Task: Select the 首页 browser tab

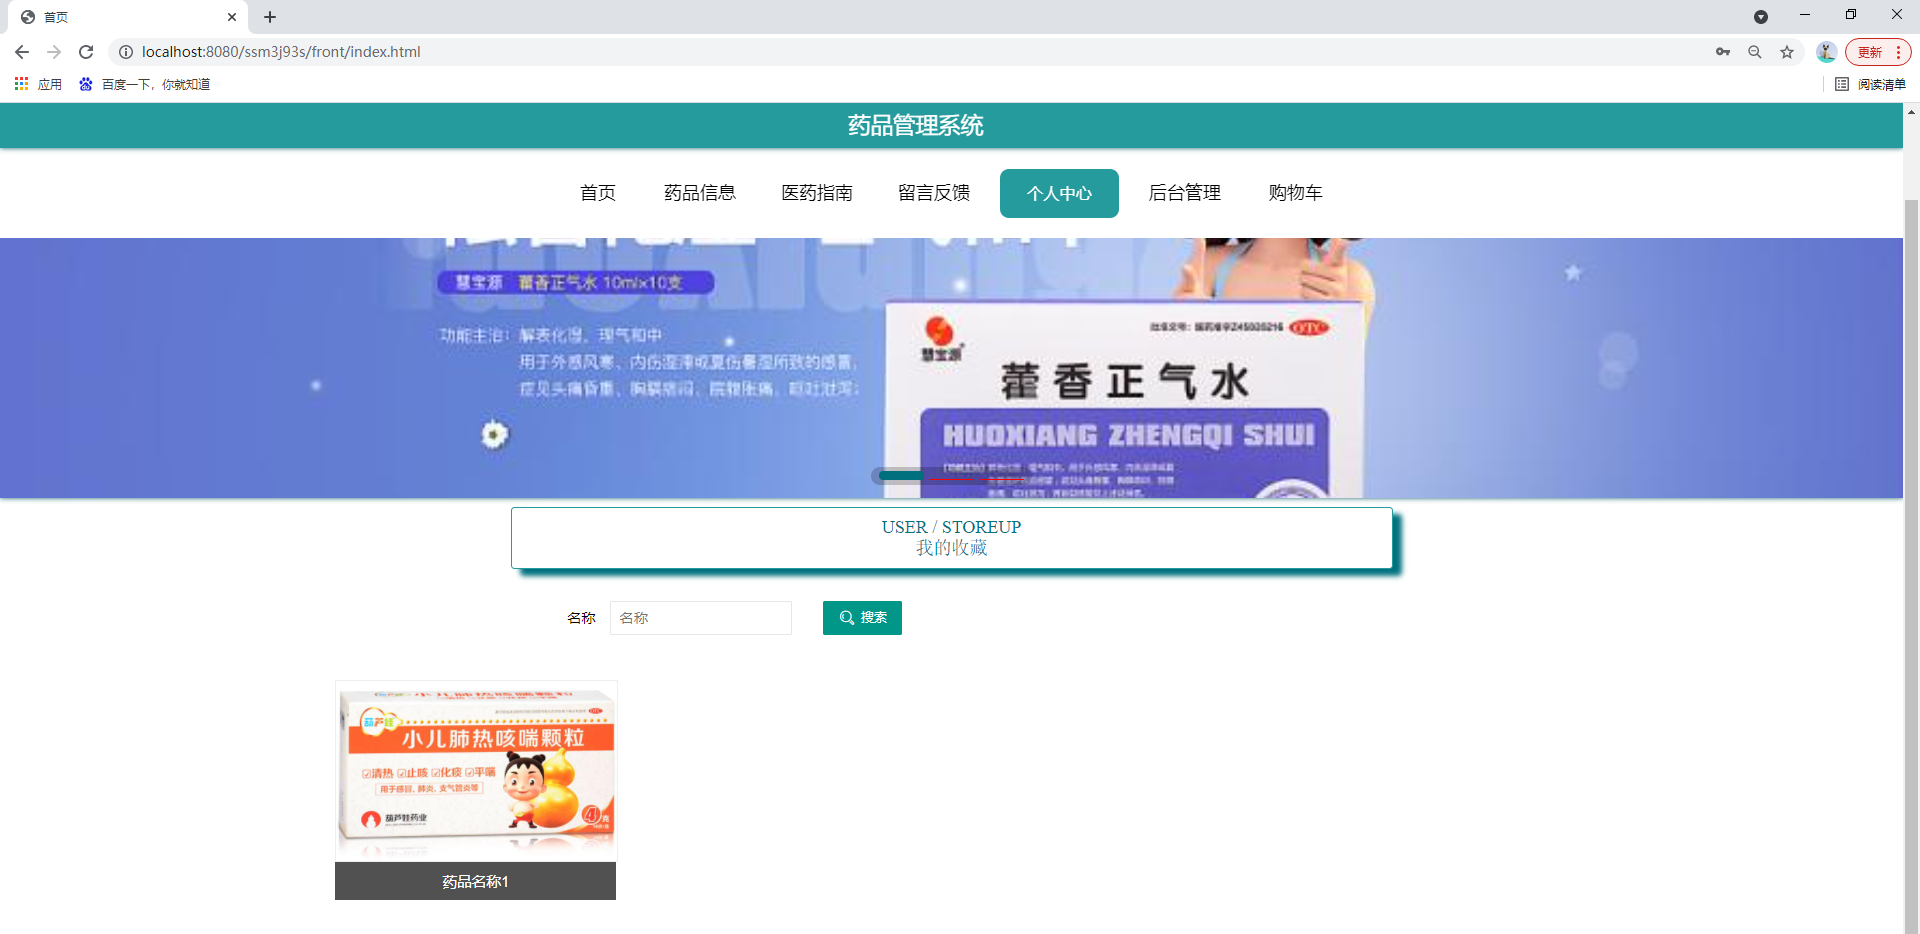Action: [x=130, y=17]
